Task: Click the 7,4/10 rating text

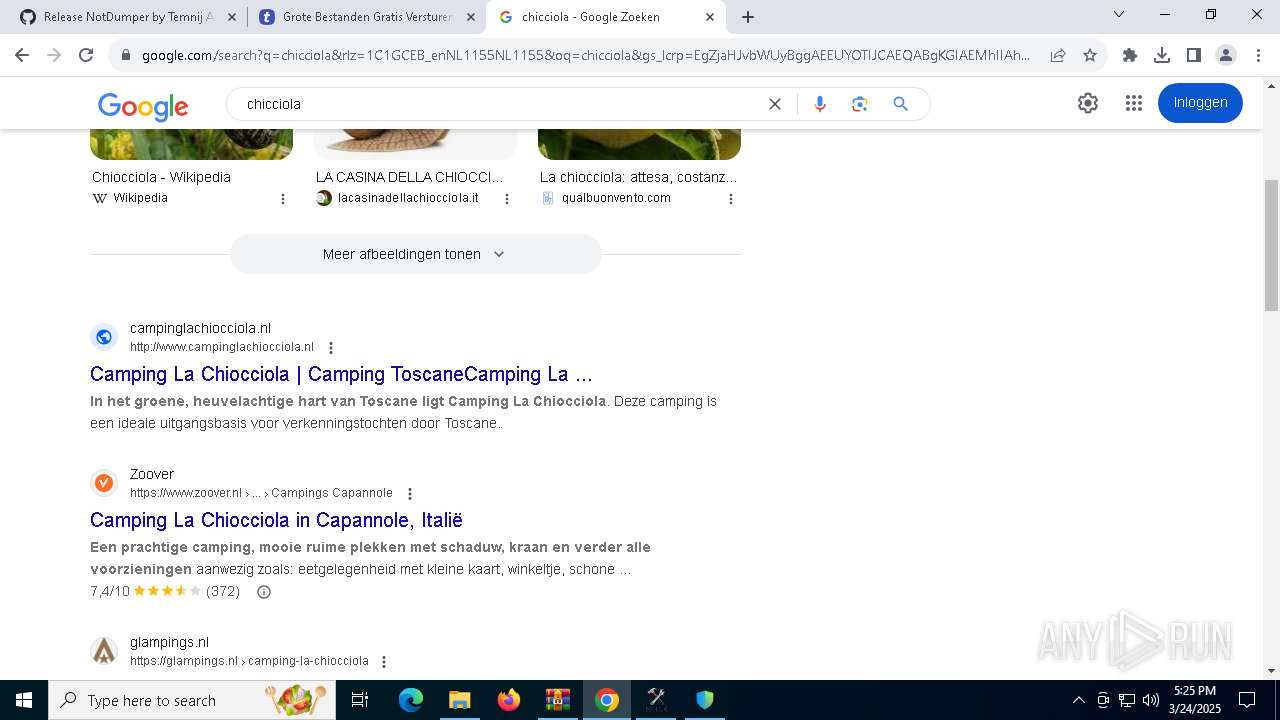Action: pos(110,592)
